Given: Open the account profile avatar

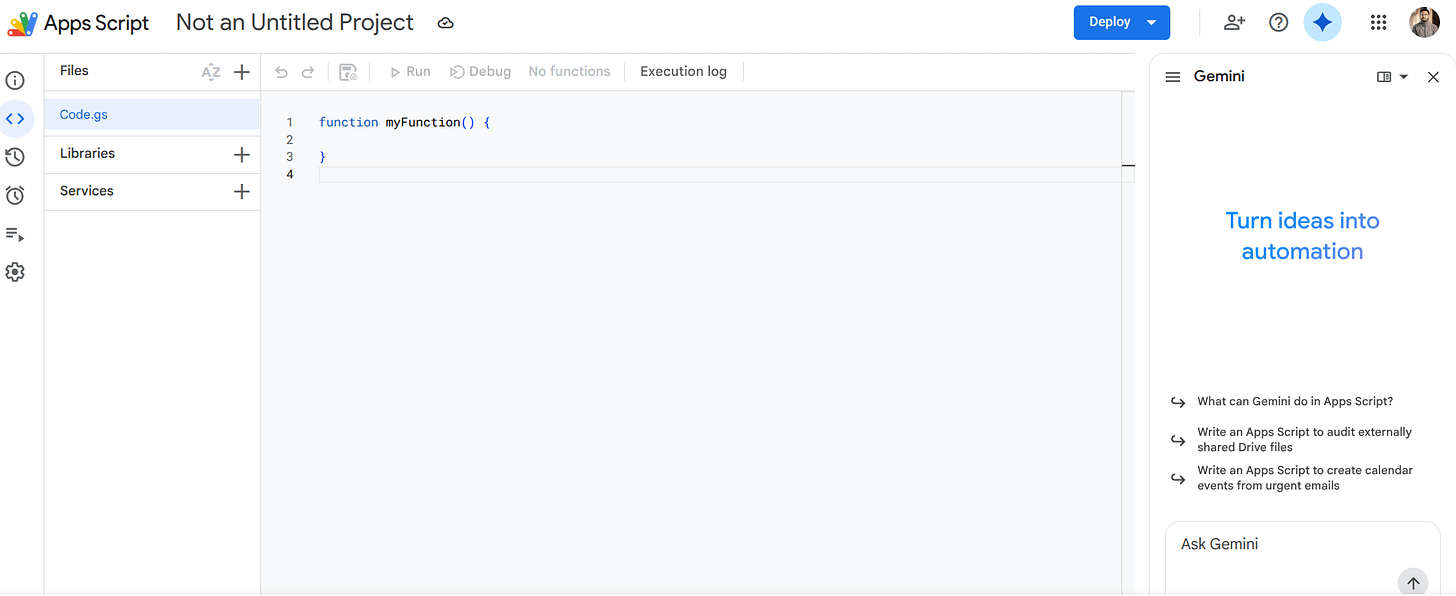Looking at the screenshot, I should pos(1425,22).
